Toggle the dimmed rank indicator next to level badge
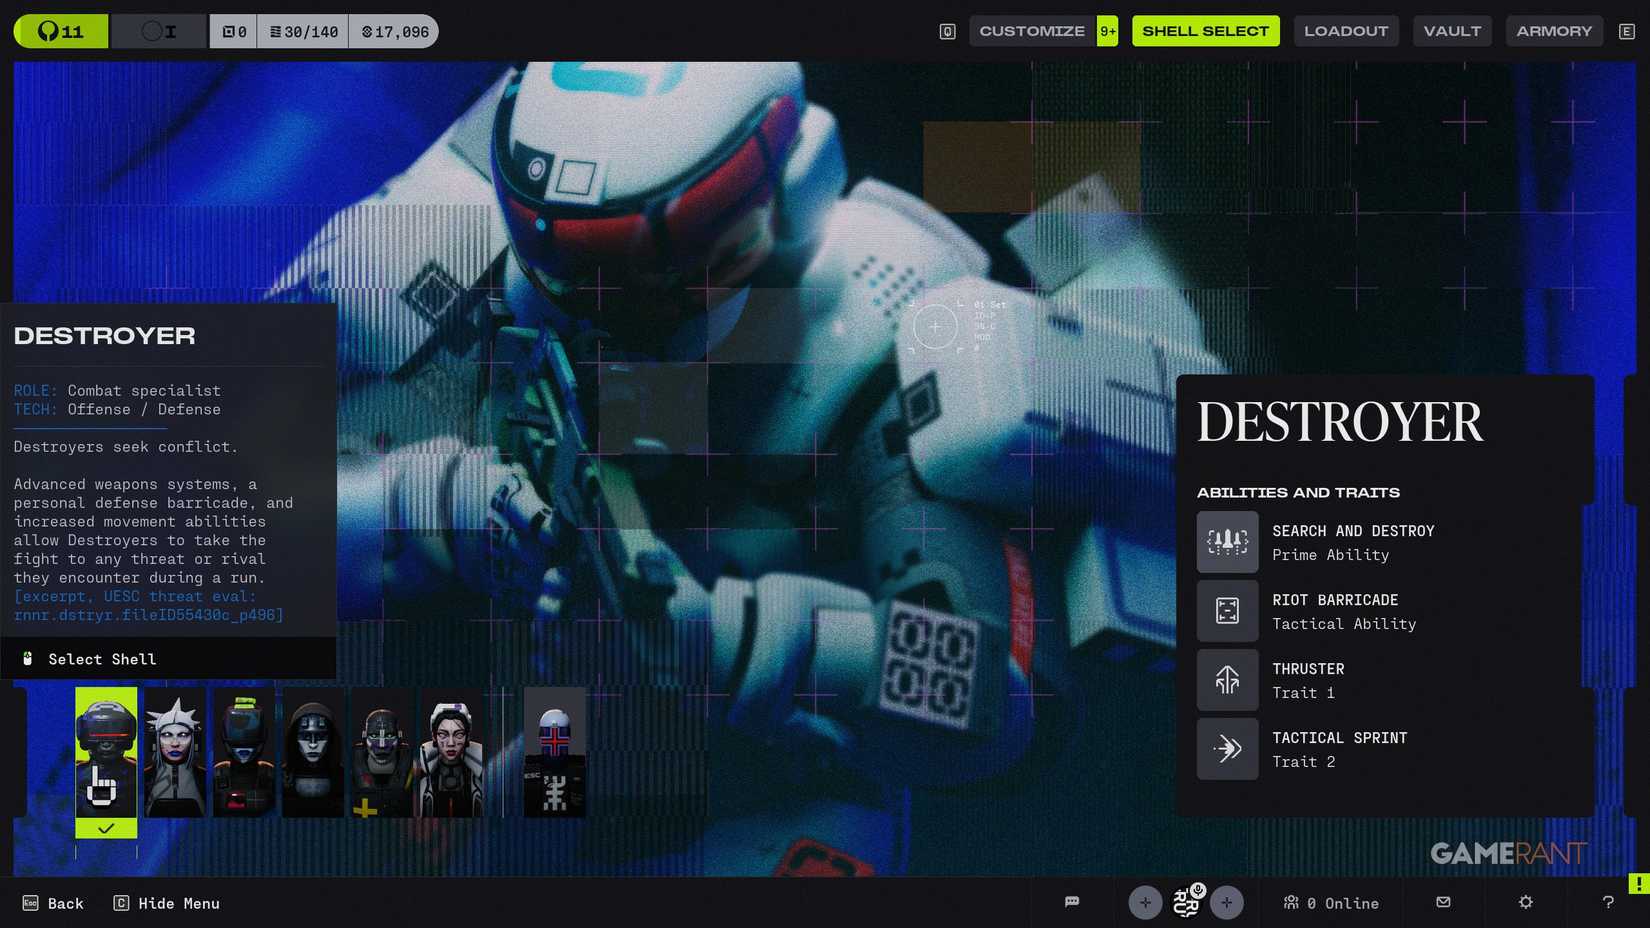Screen dimensions: 1650x928 155,31
